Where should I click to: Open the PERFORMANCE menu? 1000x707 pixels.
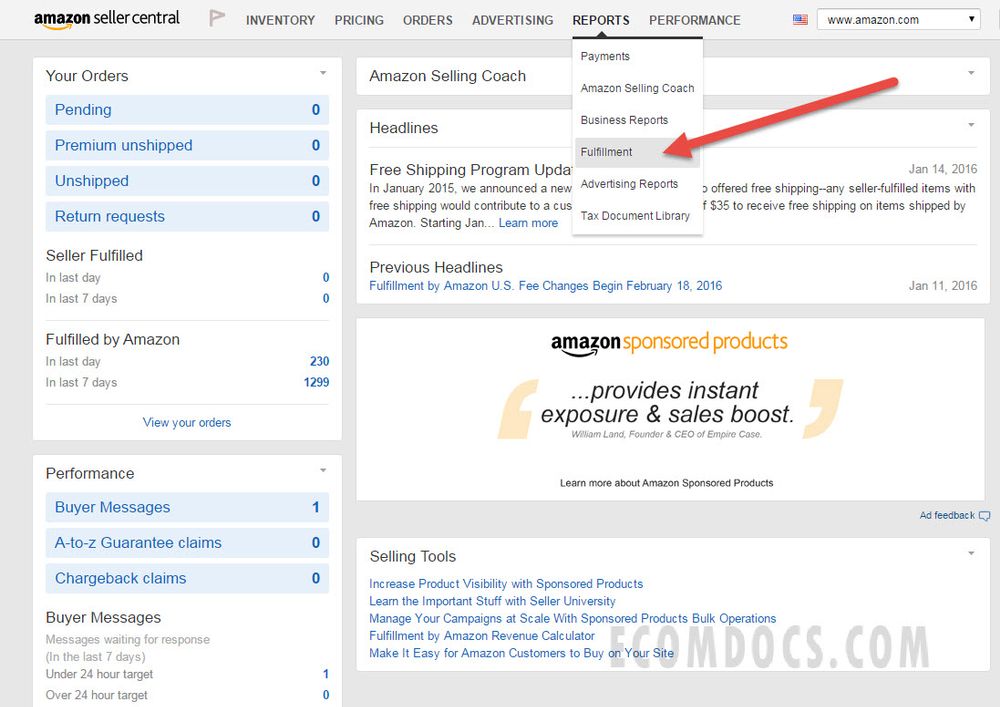[695, 20]
